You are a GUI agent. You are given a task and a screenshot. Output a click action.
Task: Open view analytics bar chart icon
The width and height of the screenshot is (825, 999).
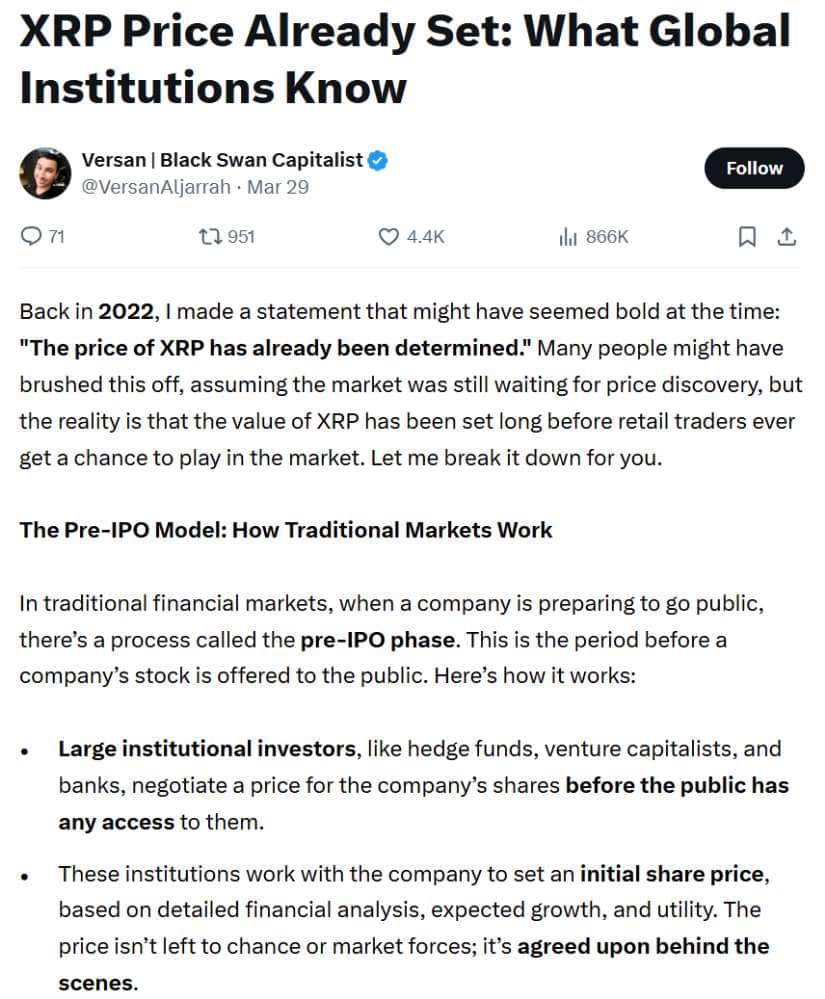[x=568, y=236]
